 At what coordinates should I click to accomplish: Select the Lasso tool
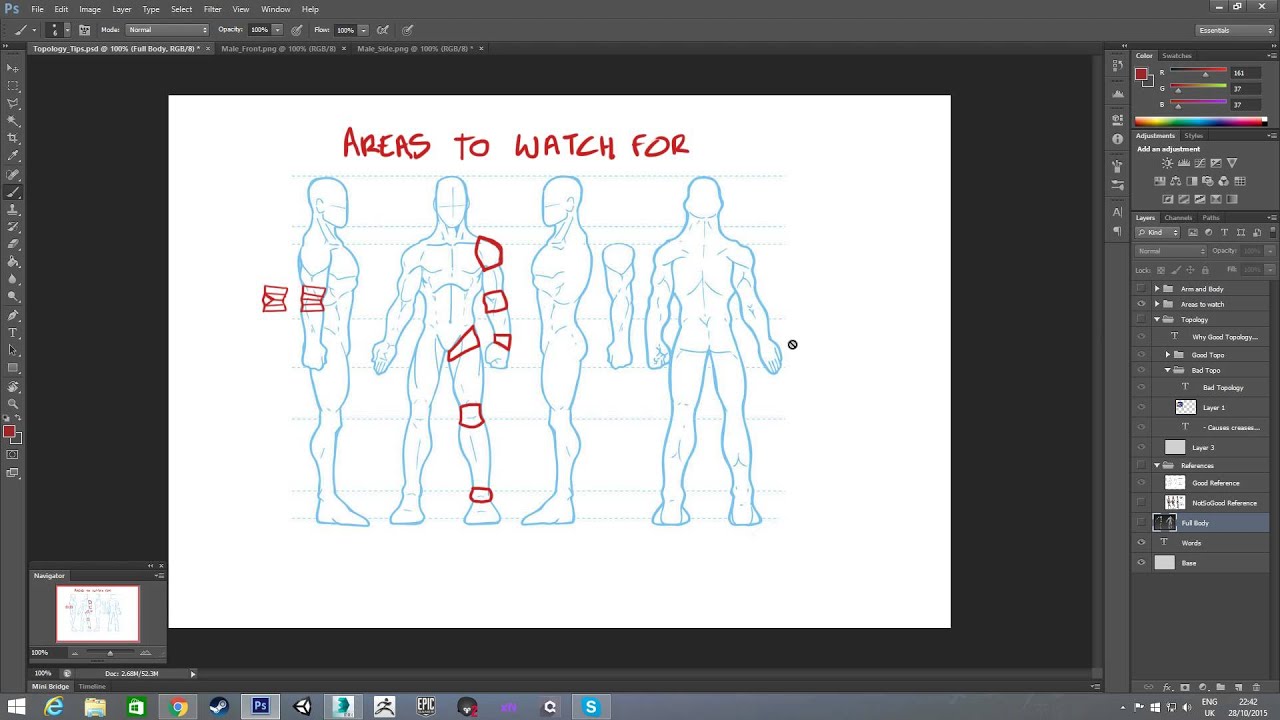[x=13, y=103]
